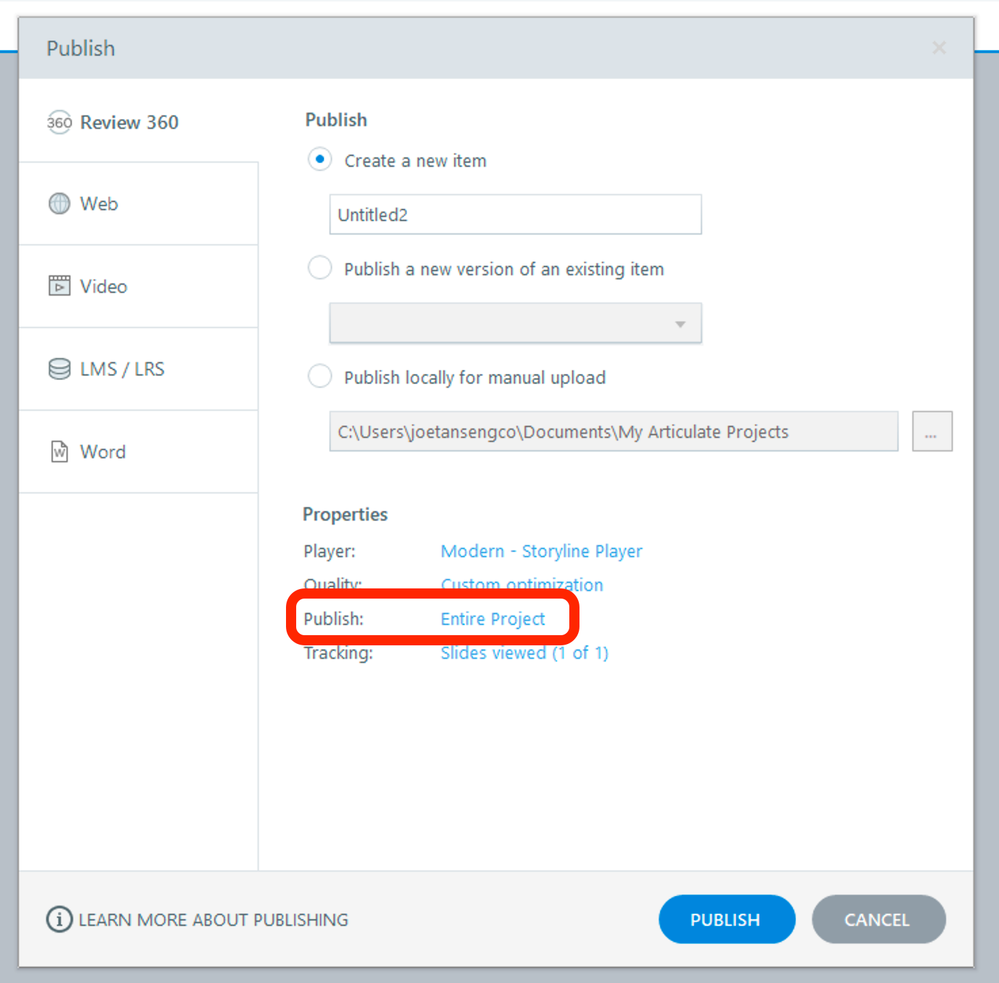Open the Modern - Storyline Player settings

pos(541,551)
